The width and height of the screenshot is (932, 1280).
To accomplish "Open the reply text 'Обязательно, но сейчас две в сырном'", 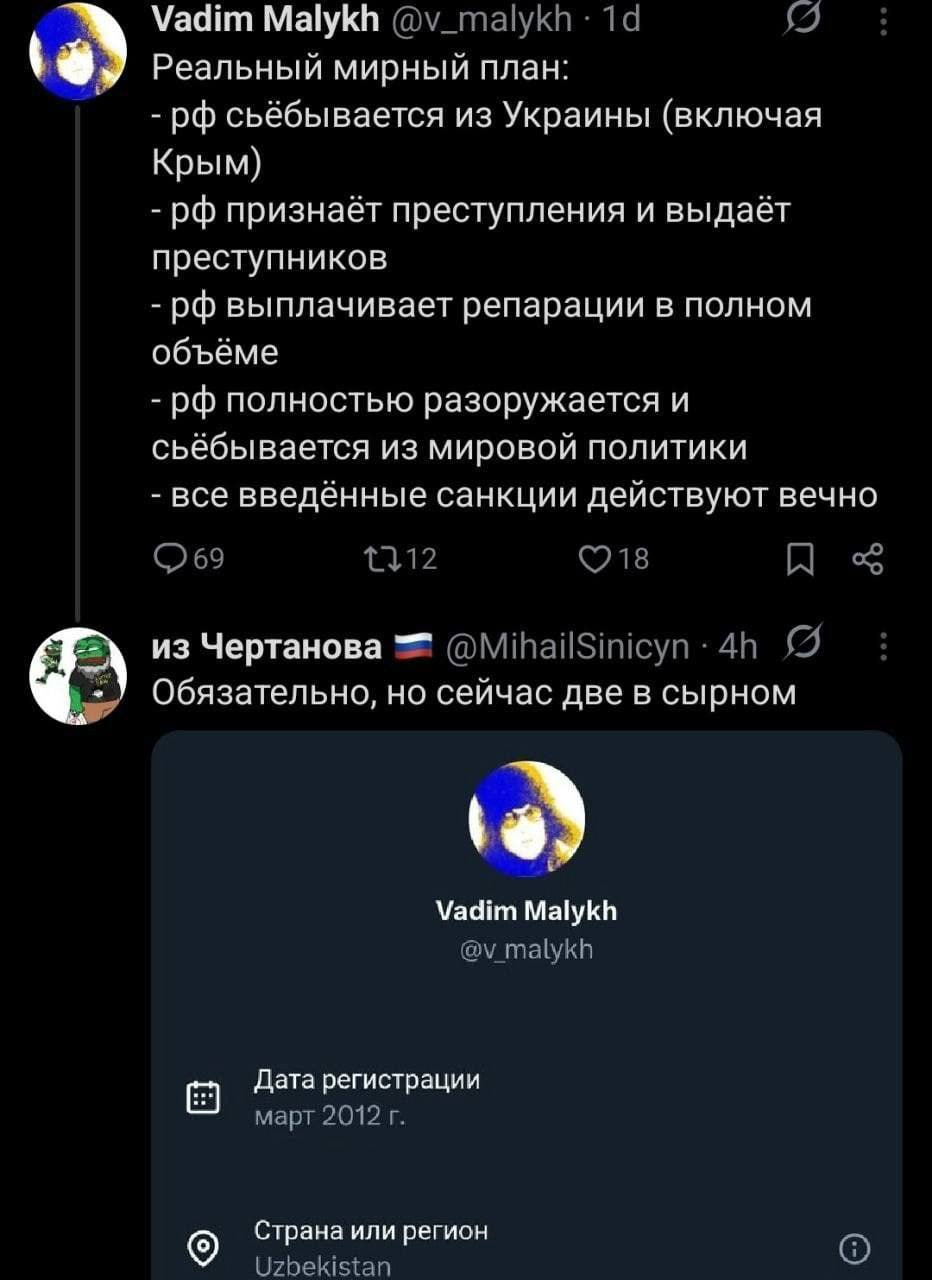I will click(473, 692).
